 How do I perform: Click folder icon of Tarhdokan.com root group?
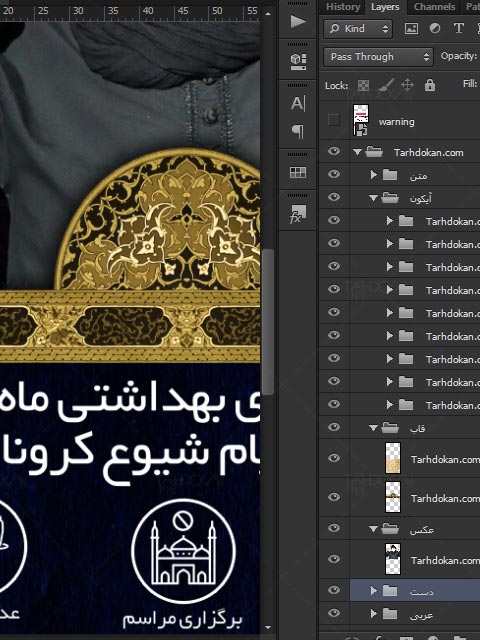click(374, 152)
